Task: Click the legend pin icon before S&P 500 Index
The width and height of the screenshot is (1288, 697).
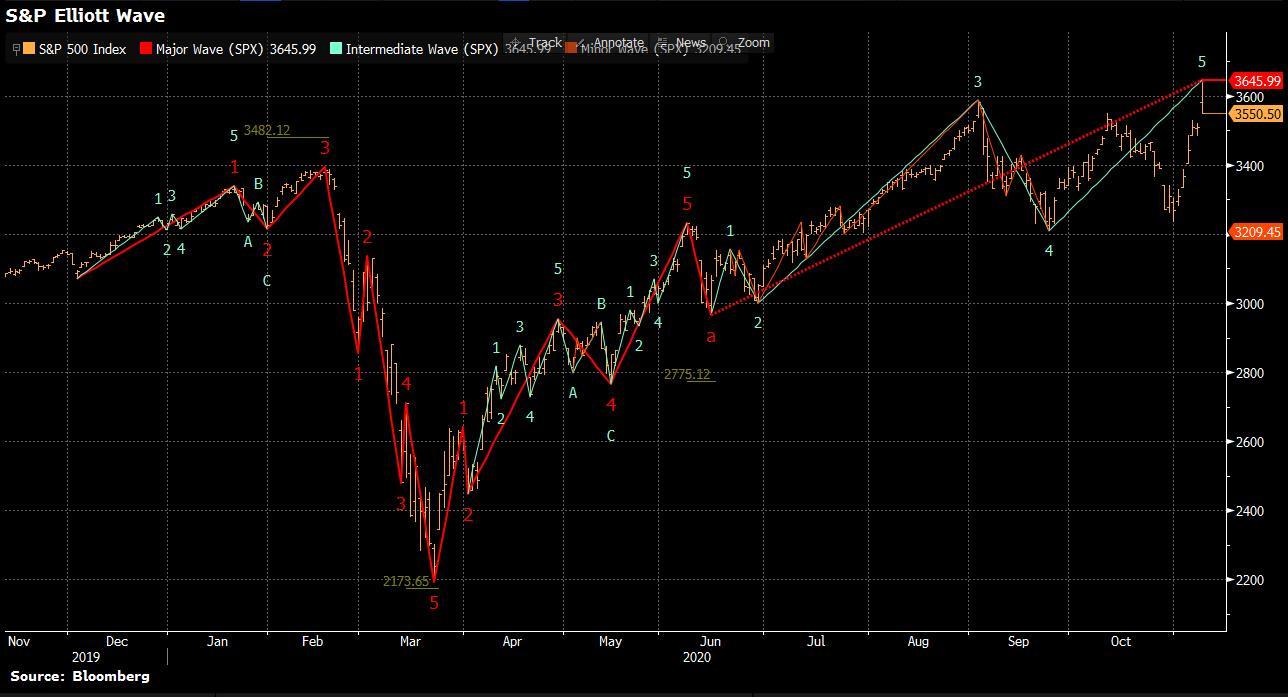Action: pyautogui.click(x=16, y=49)
